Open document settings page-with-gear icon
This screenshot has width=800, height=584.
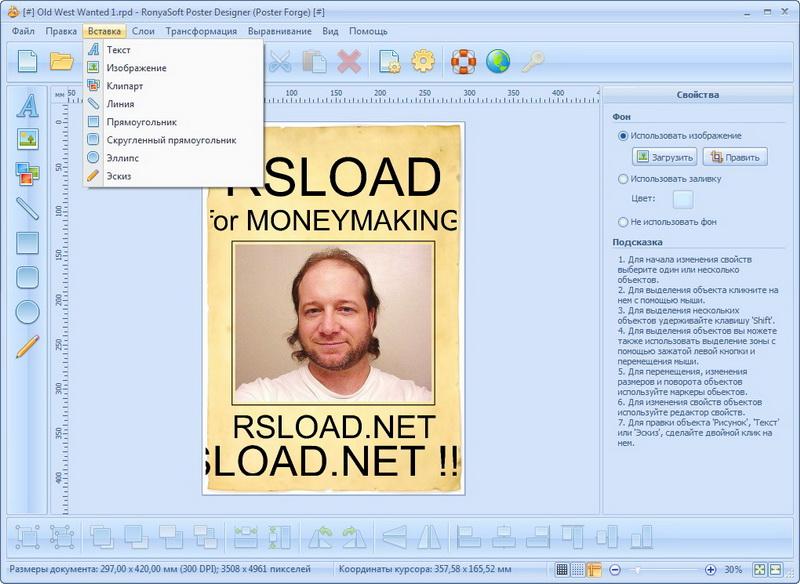pyautogui.click(x=389, y=61)
